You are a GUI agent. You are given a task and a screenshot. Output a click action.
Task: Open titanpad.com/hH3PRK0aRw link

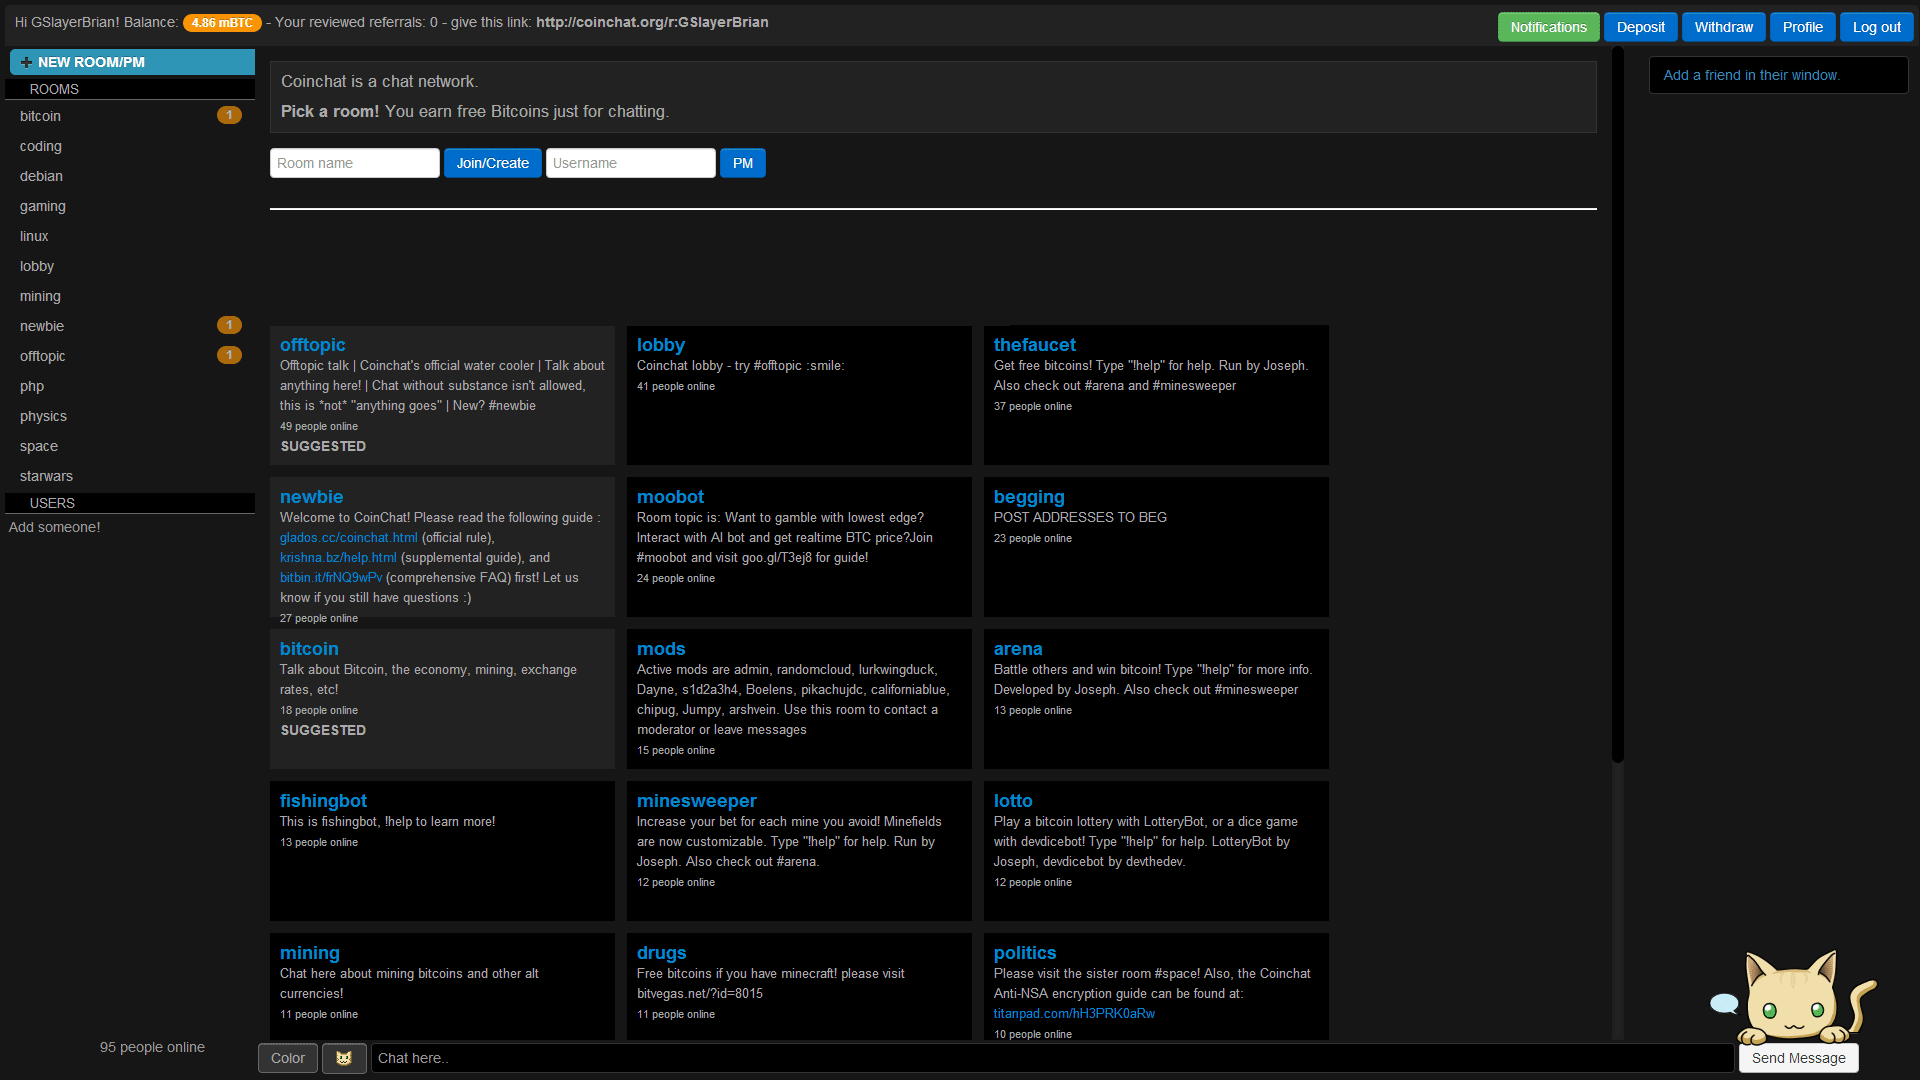click(1074, 1013)
